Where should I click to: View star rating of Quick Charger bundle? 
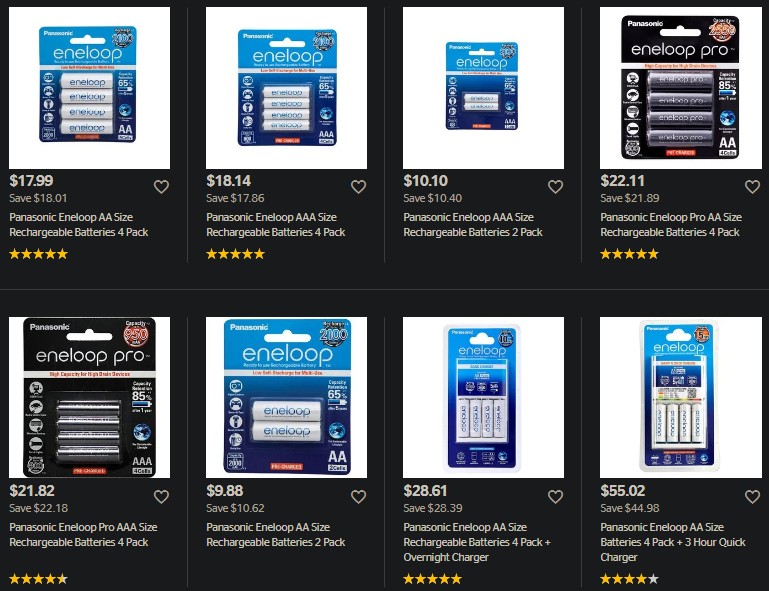point(629,579)
